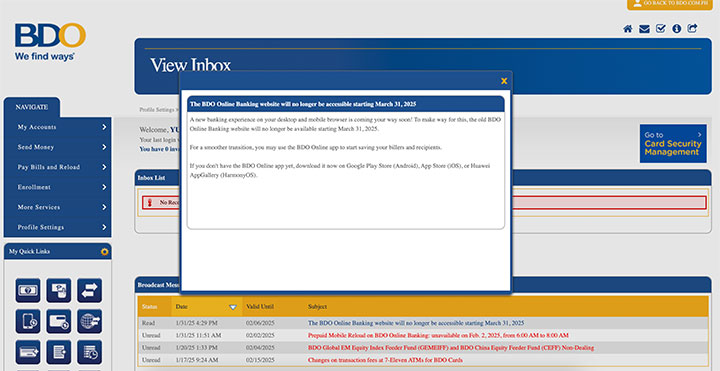Click the View Inbox page heading
Viewport: 720px width, 371px height.
(190, 65)
